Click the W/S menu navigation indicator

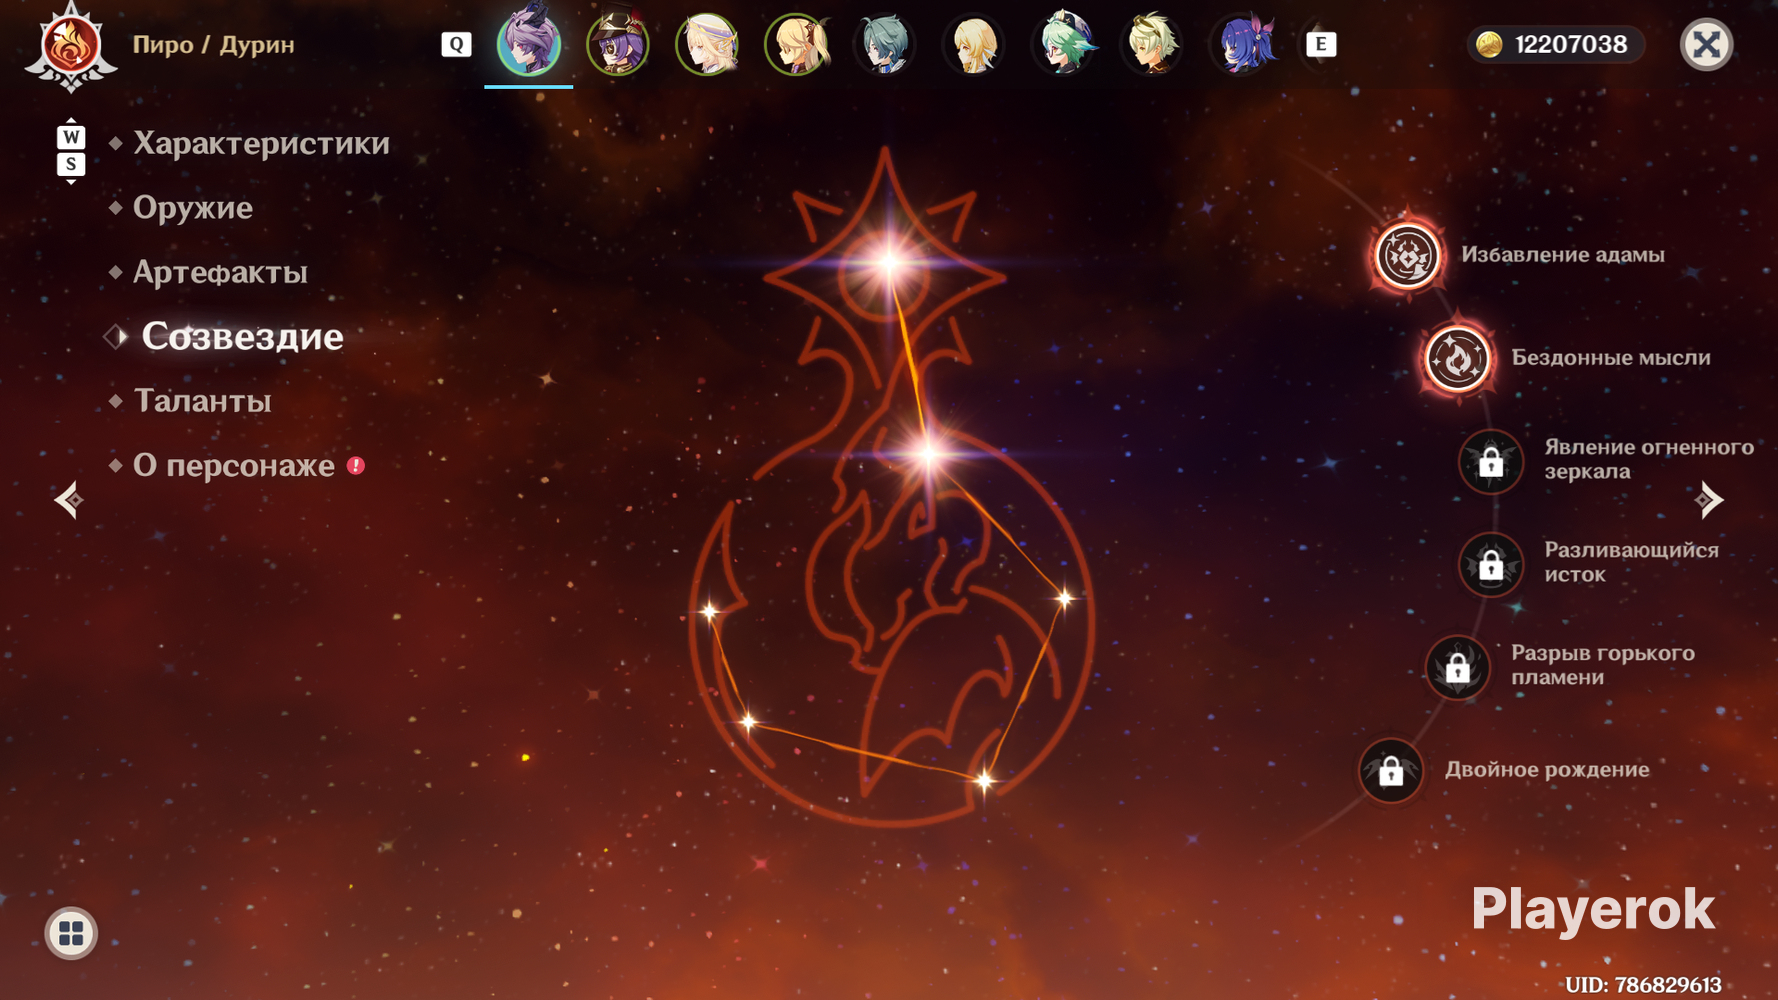tap(71, 151)
